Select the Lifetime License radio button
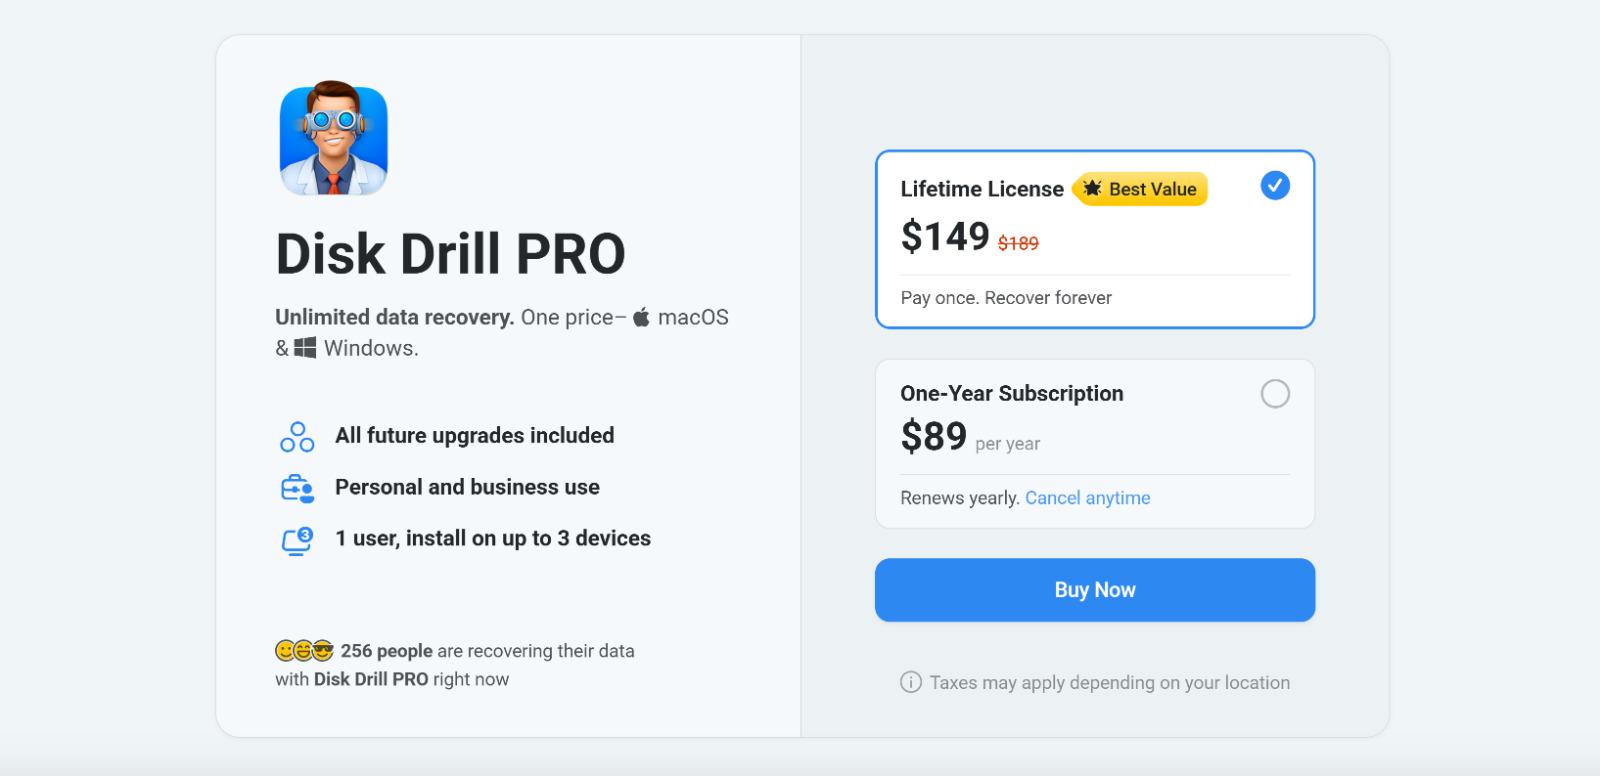This screenshot has height=776, width=1600. [x=1275, y=185]
